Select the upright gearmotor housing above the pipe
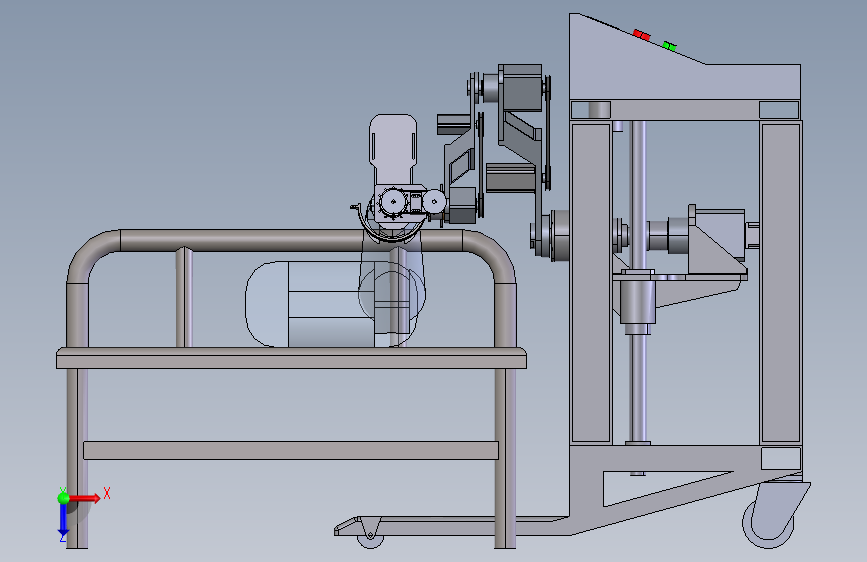 tap(393, 149)
